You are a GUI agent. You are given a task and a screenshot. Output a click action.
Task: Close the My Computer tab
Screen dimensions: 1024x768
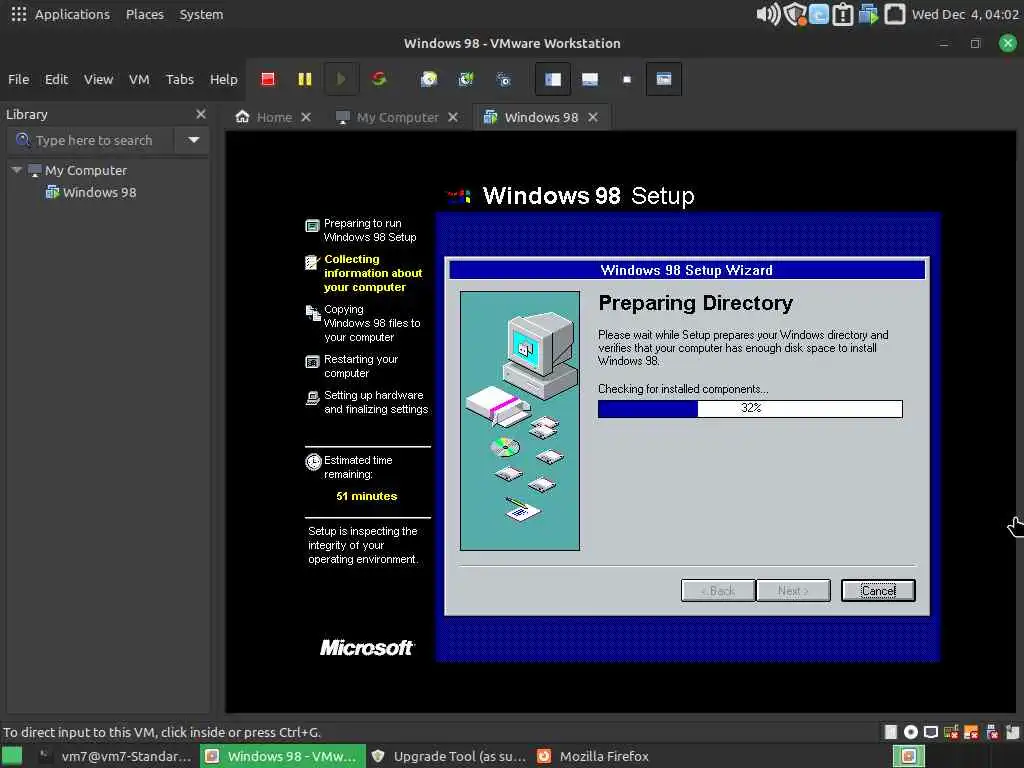[x=453, y=118]
